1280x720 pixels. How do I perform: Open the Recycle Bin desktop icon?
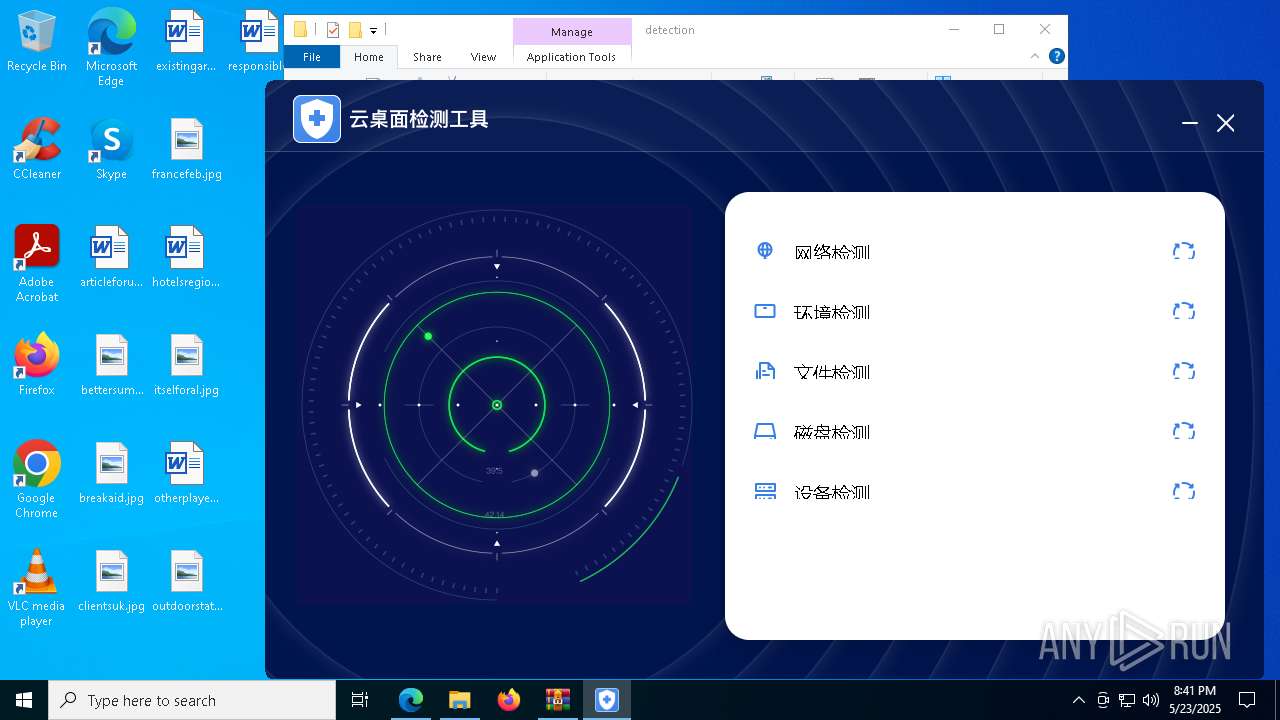[x=37, y=41]
